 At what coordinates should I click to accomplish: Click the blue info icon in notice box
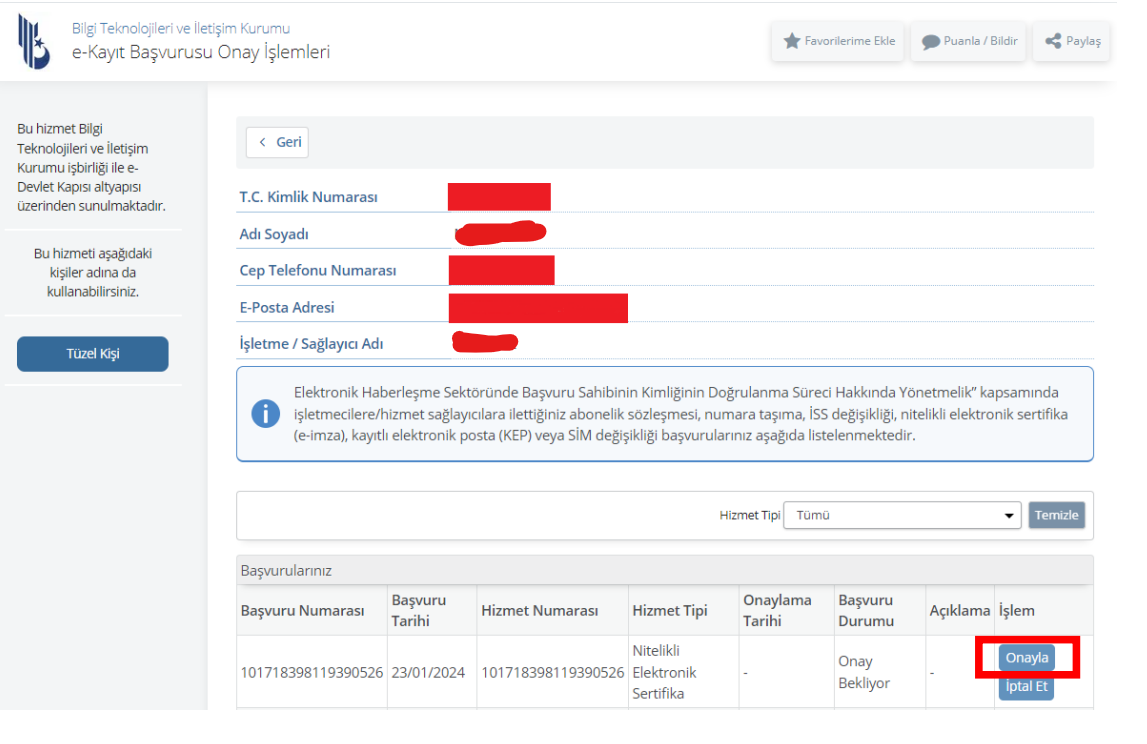[x=265, y=414]
